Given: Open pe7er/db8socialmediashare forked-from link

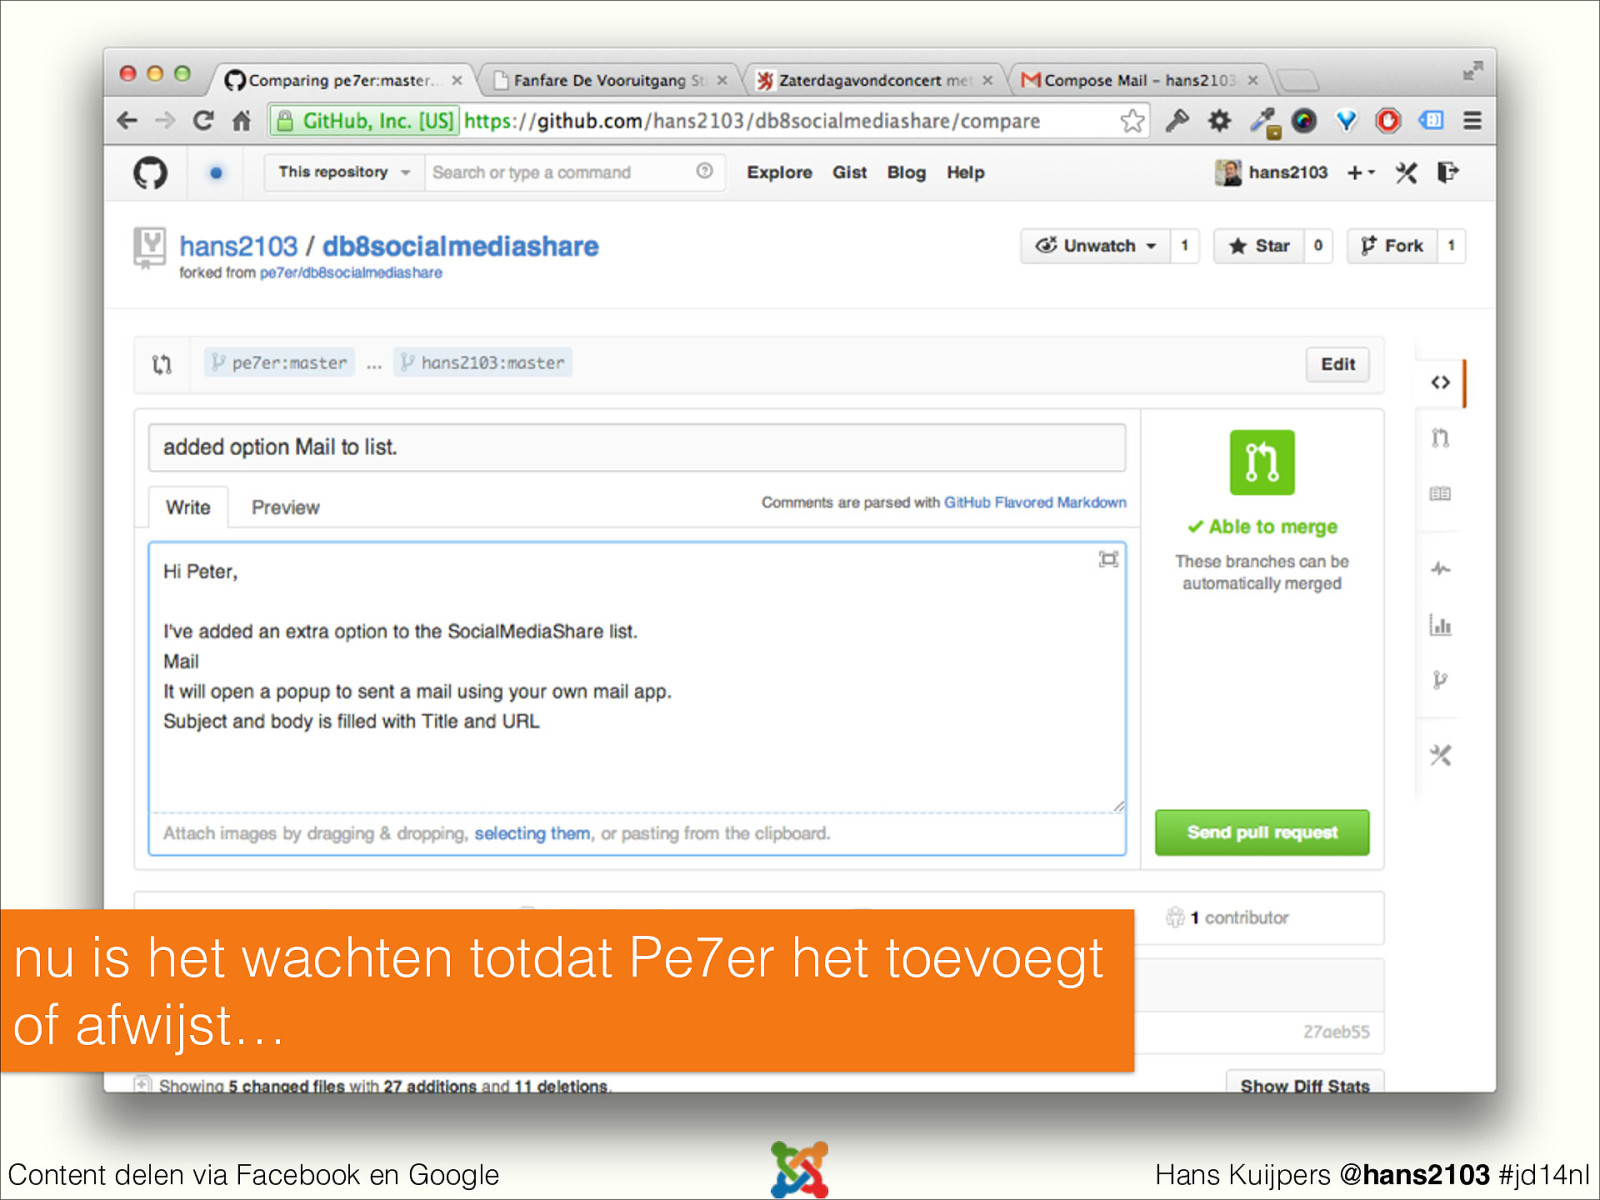Looking at the screenshot, I should 351,273.
